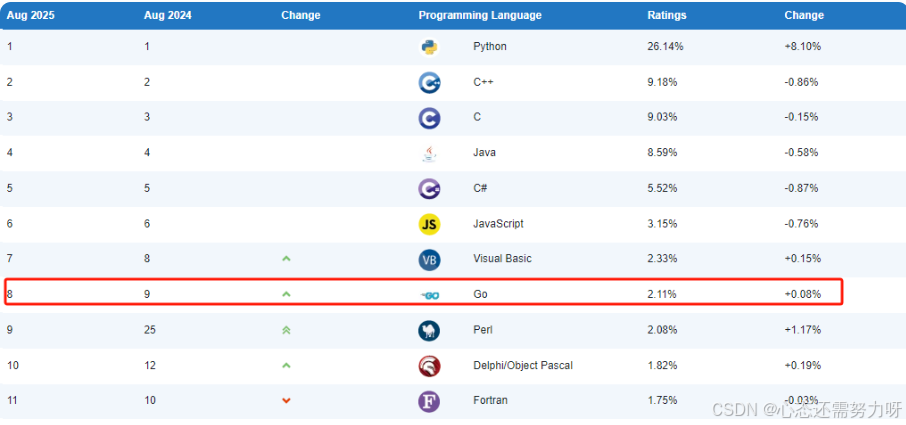
Task: Select the Perl language name
Action: click(483, 330)
